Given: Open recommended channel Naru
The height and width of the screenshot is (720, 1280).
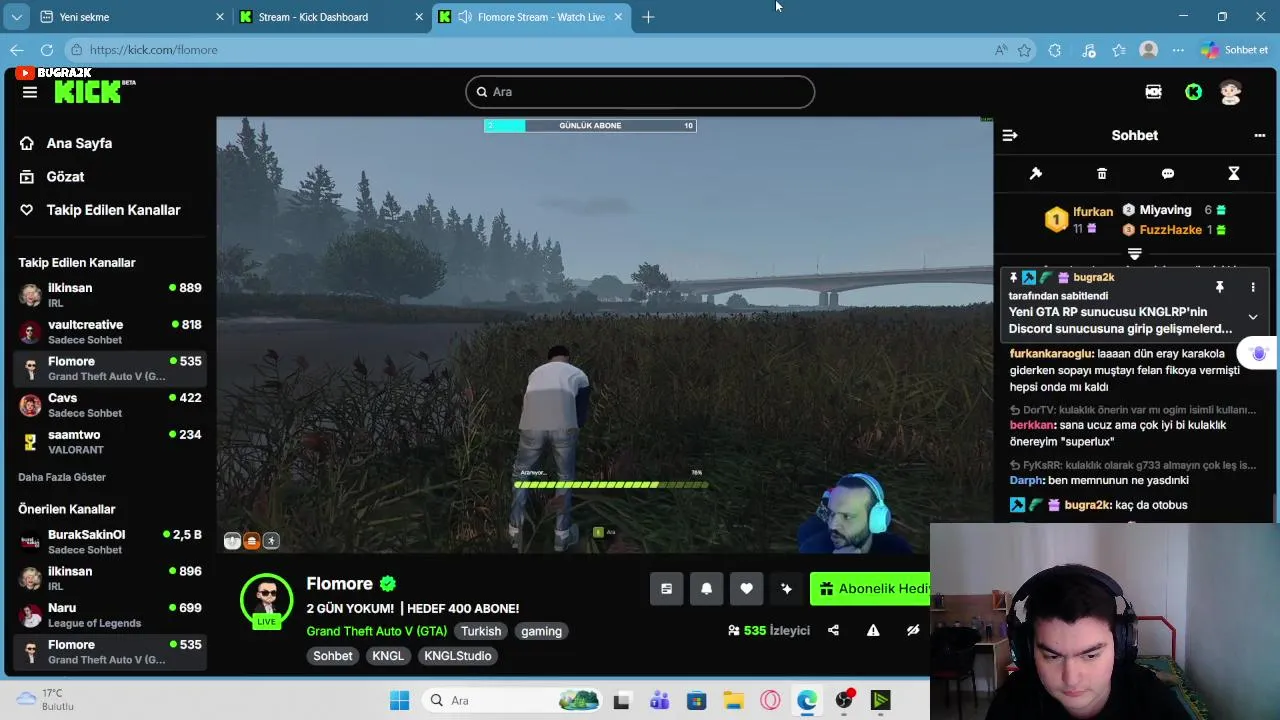Looking at the screenshot, I should coord(110,615).
